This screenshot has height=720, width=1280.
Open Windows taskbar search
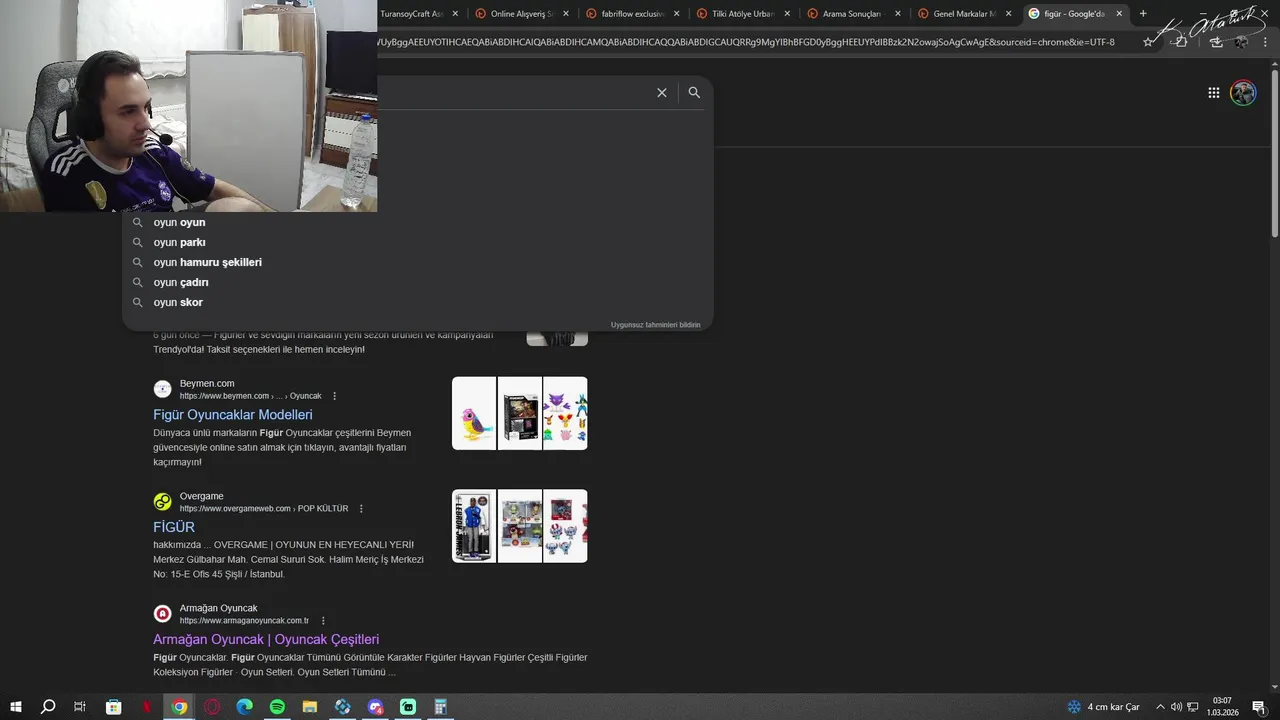[48, 707]
